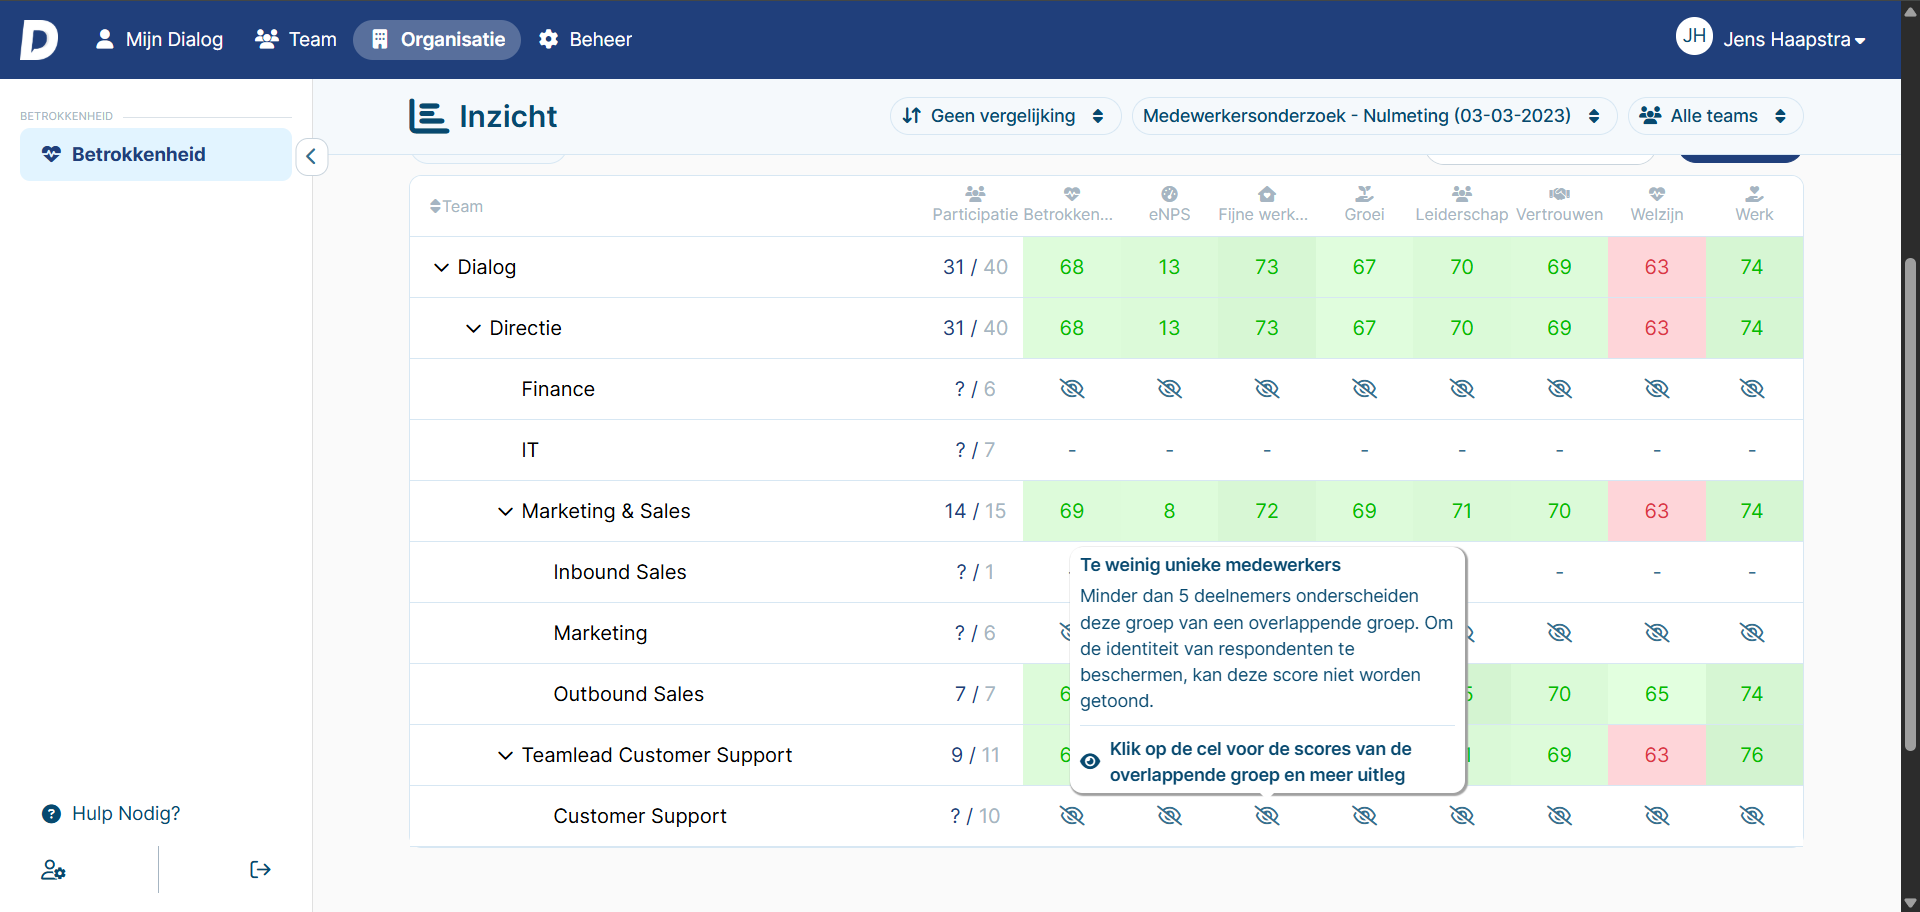Click the Leiderschap column icon
The width and height of the screenshot is (1920, 912).
[1462, 193]
